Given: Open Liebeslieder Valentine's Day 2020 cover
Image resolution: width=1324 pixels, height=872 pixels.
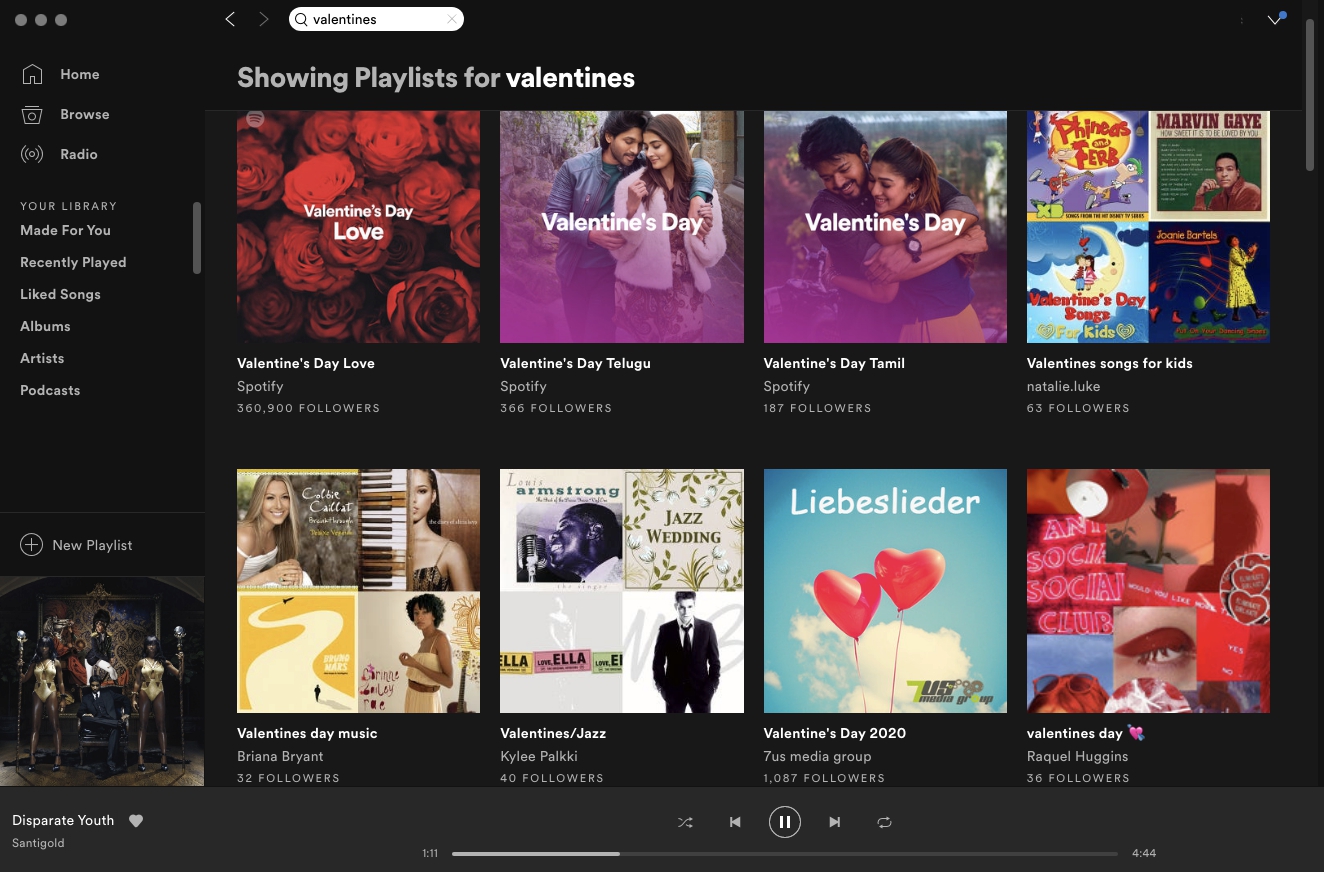Looking at the screenshot, I should [885, 591].
